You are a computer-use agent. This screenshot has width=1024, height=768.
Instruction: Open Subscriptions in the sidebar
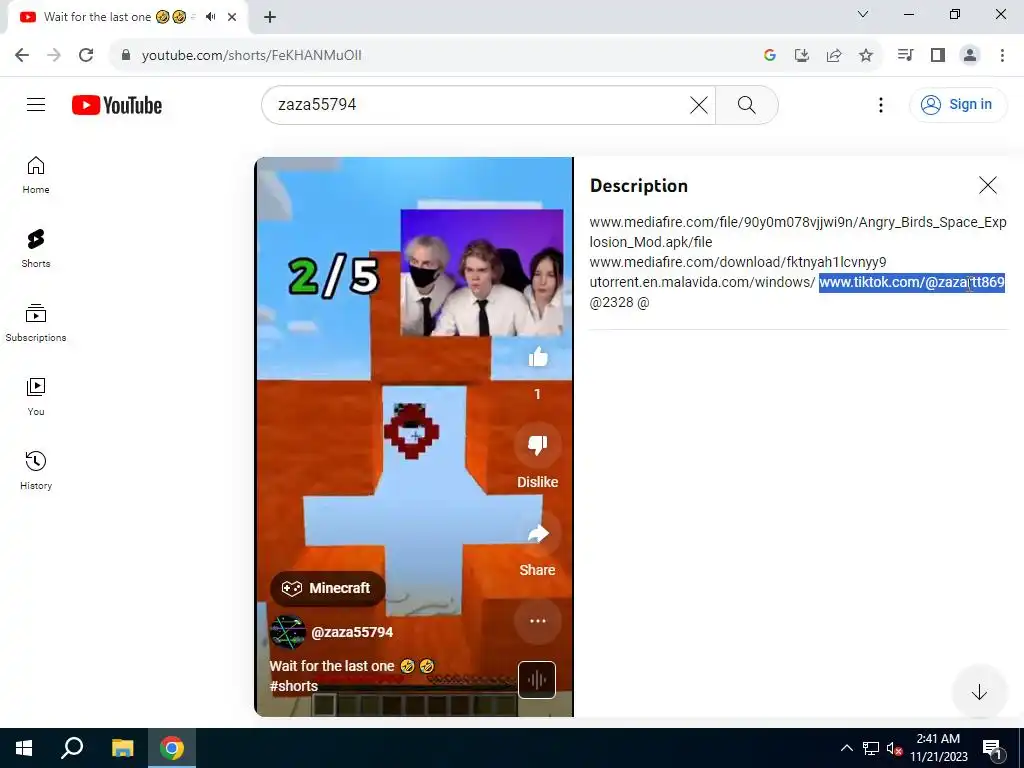point(36,323)
